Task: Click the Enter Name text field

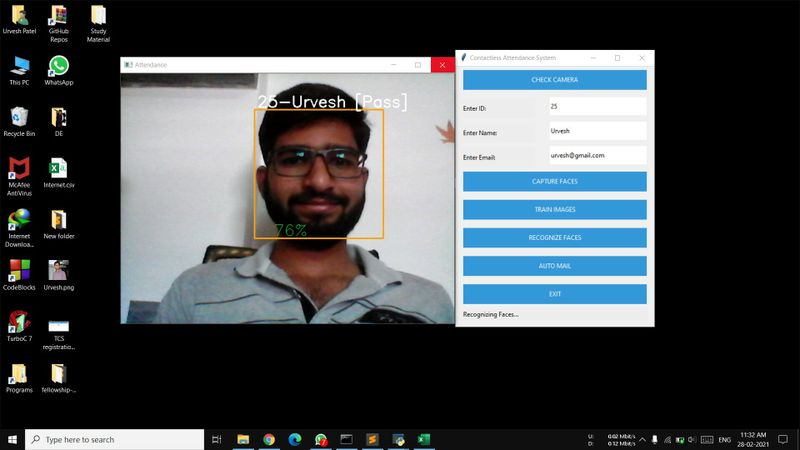Action: [x=597, y=131]
